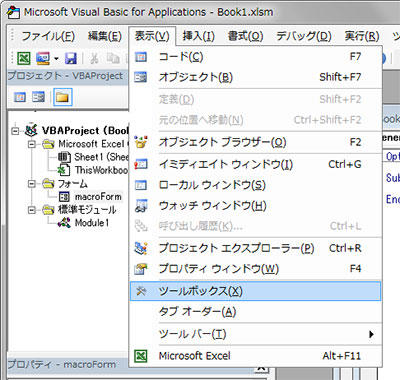Click the View Object icon in project pane
The height and width of the screenshot is (380, 400).
click(x=38, y=97)
